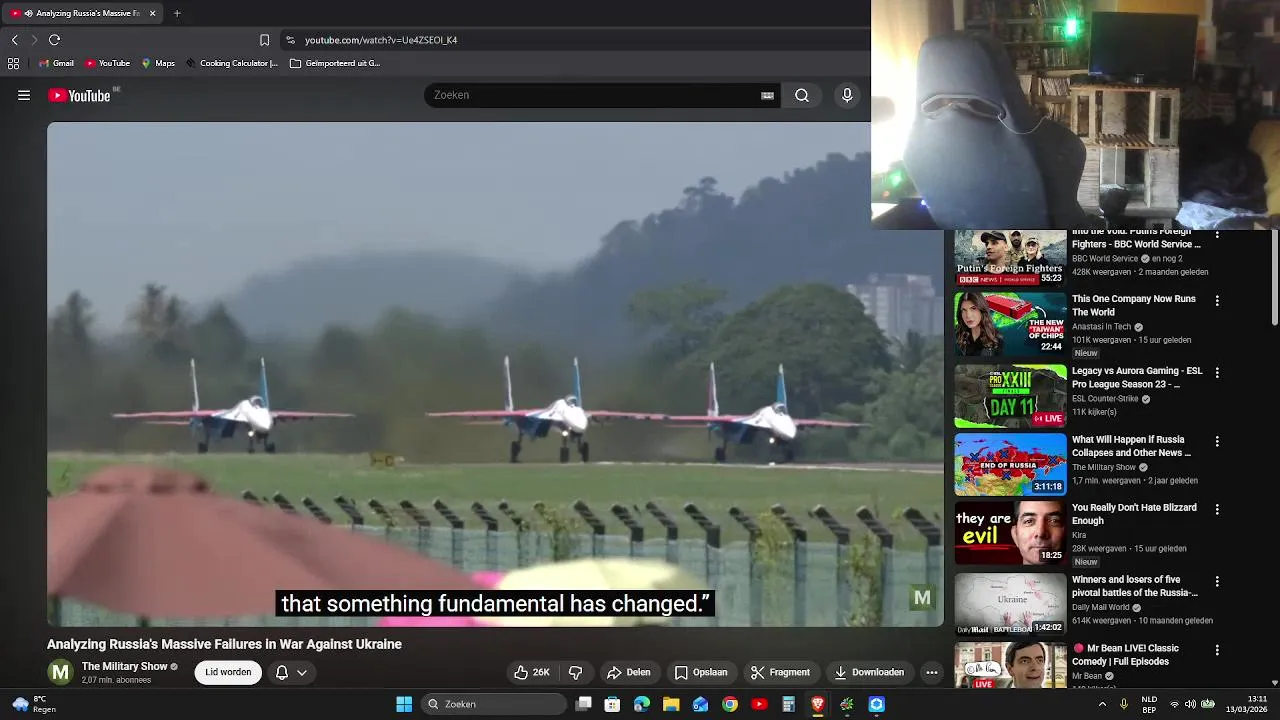The width and height of the screenshot is (1280, 720).
Task: Click the 'Downloaden' button
Action: point(869,672)
